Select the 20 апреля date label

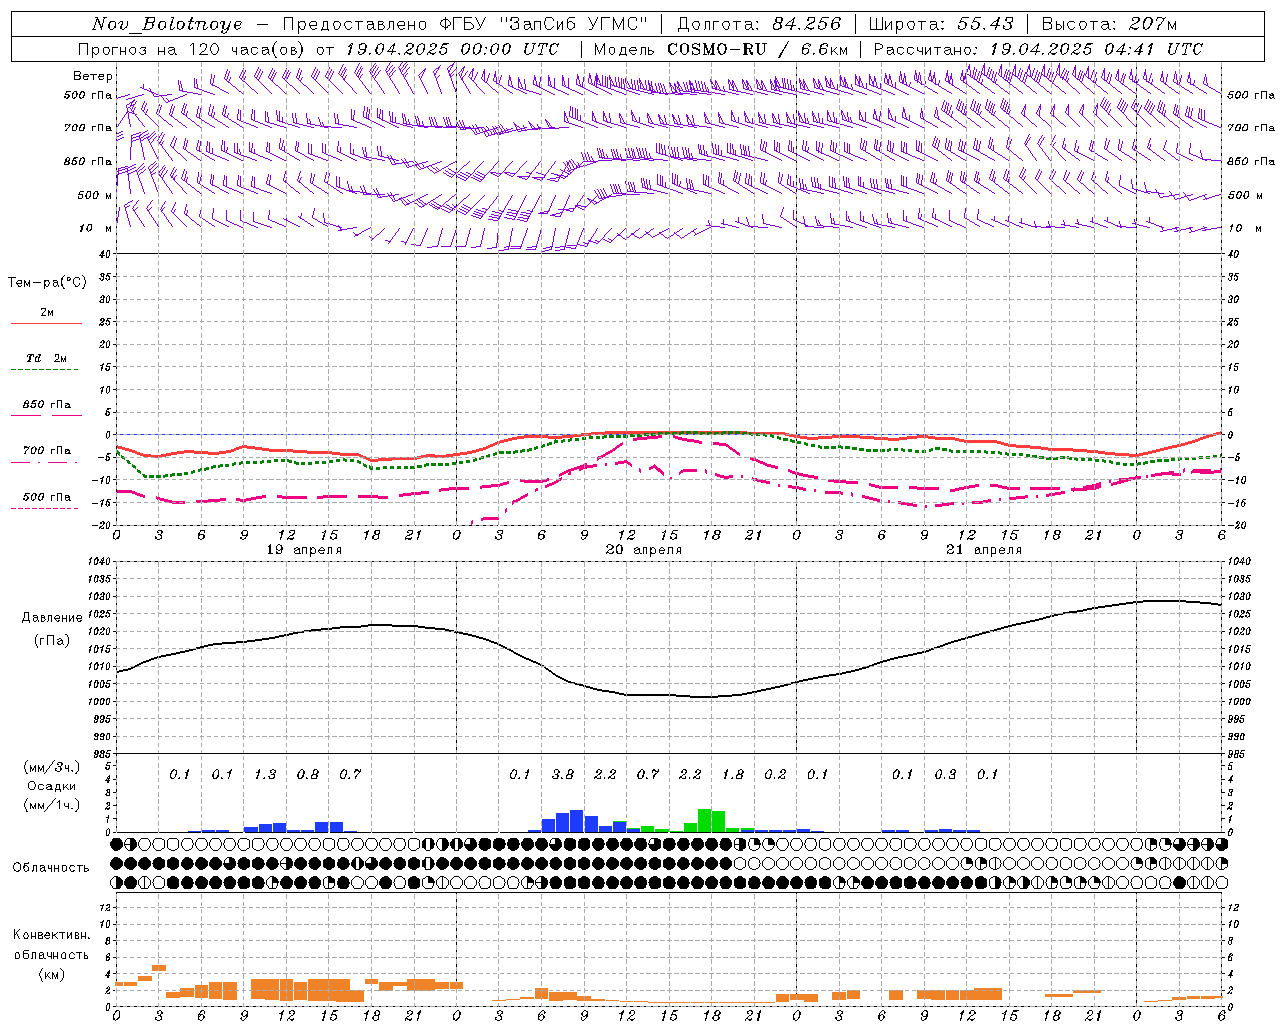644,550
